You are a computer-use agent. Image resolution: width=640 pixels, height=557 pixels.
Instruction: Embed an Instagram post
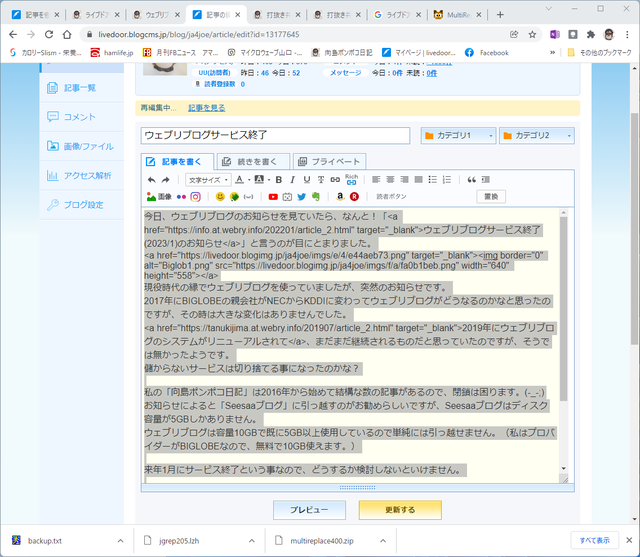click(196, 197)
